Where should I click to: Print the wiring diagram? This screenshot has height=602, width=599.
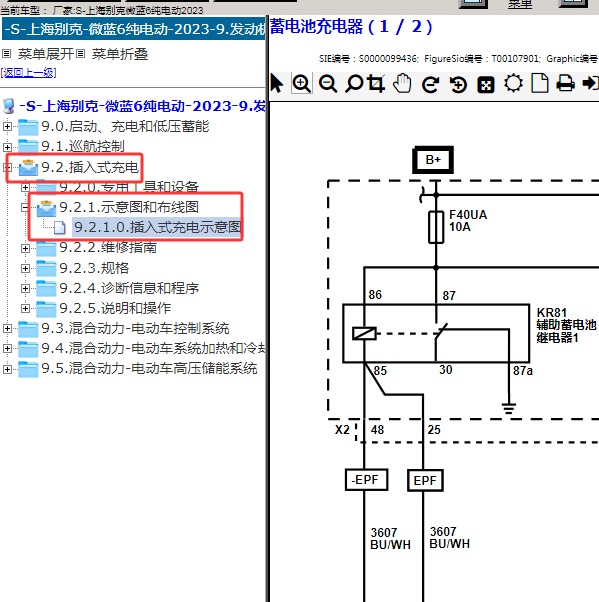566,83
